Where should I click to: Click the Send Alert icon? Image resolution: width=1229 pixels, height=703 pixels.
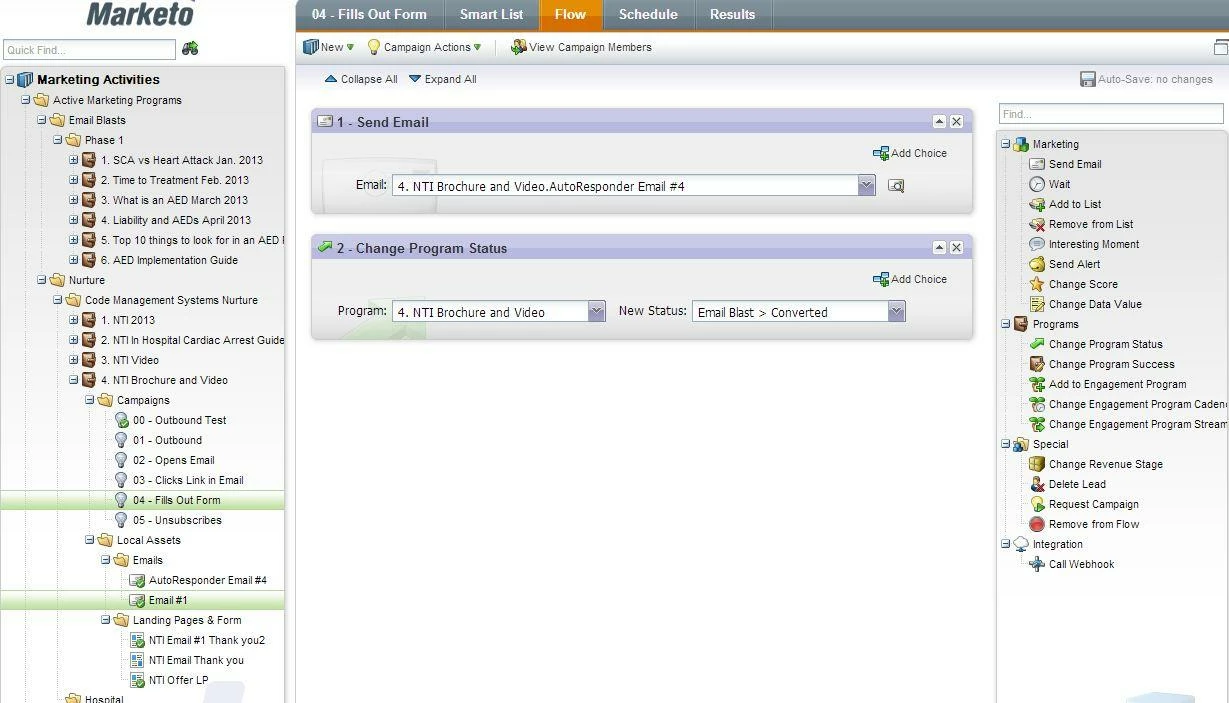click(x=1037, y=264)
